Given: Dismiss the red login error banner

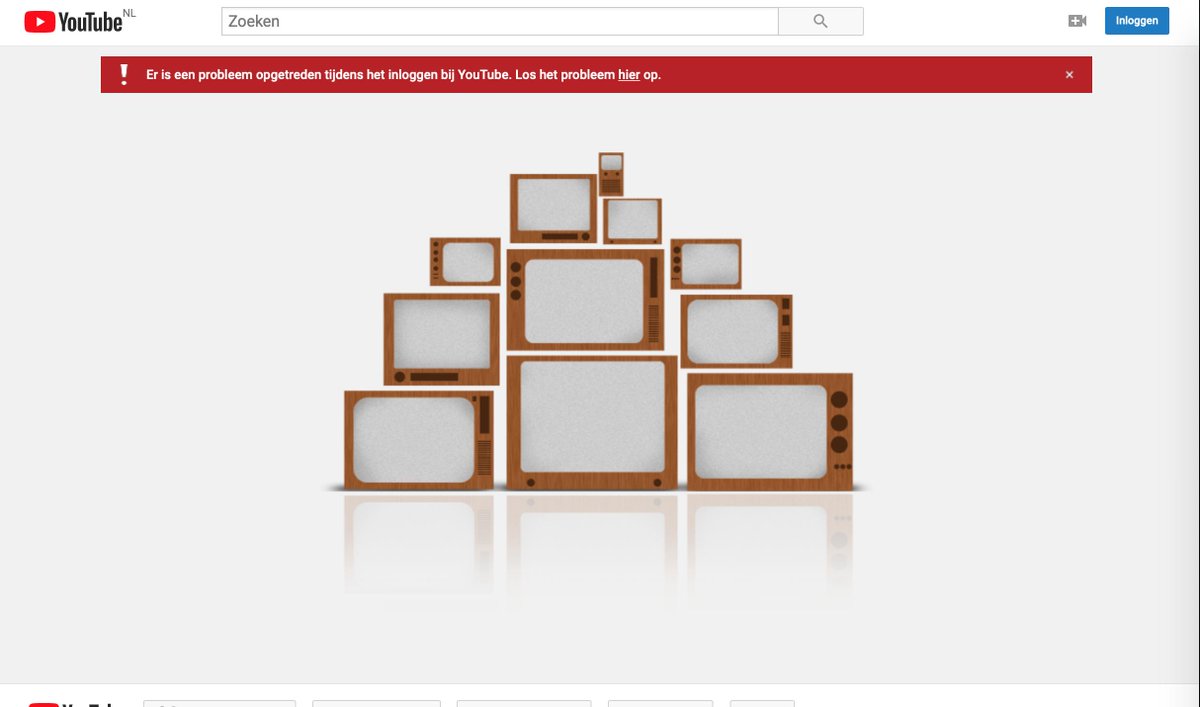Looking at the screenshot, I should (x=1069, y=75).
